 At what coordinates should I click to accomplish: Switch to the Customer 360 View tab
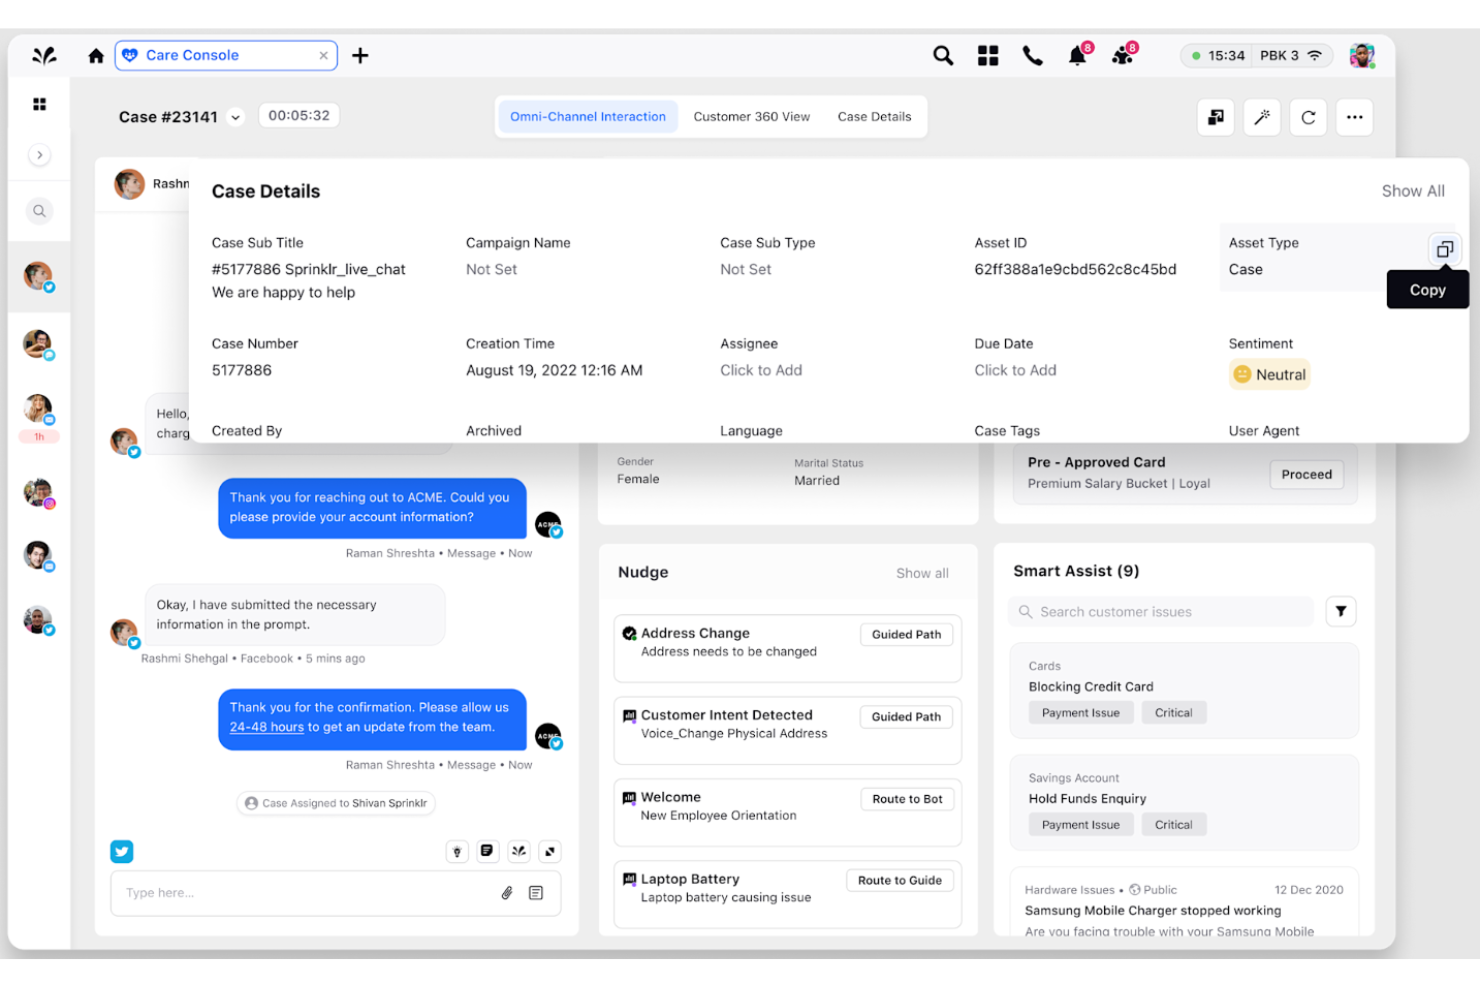[752, 116]
